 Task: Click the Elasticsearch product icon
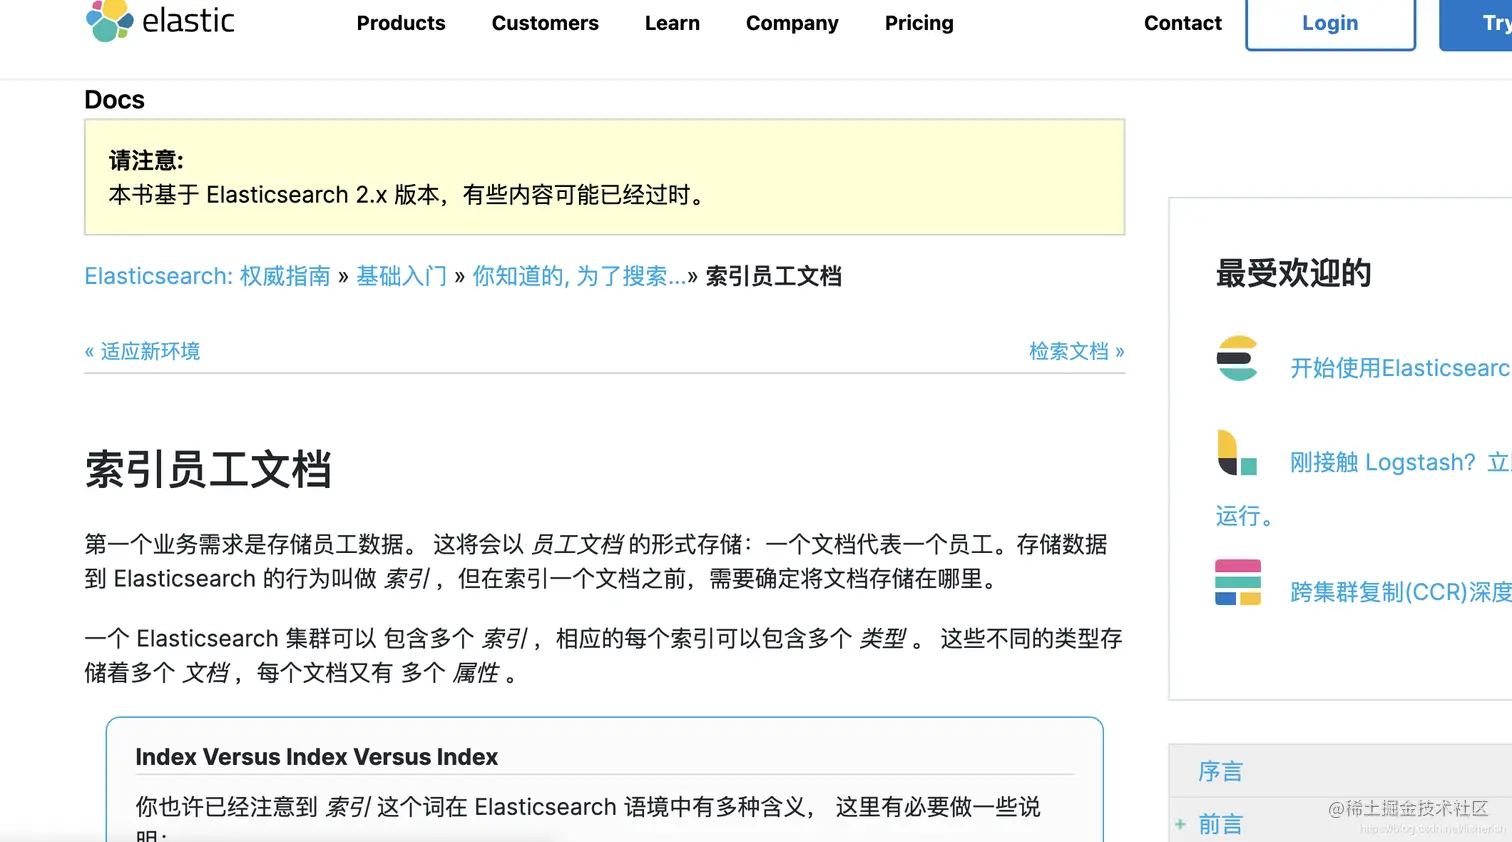1237,358
